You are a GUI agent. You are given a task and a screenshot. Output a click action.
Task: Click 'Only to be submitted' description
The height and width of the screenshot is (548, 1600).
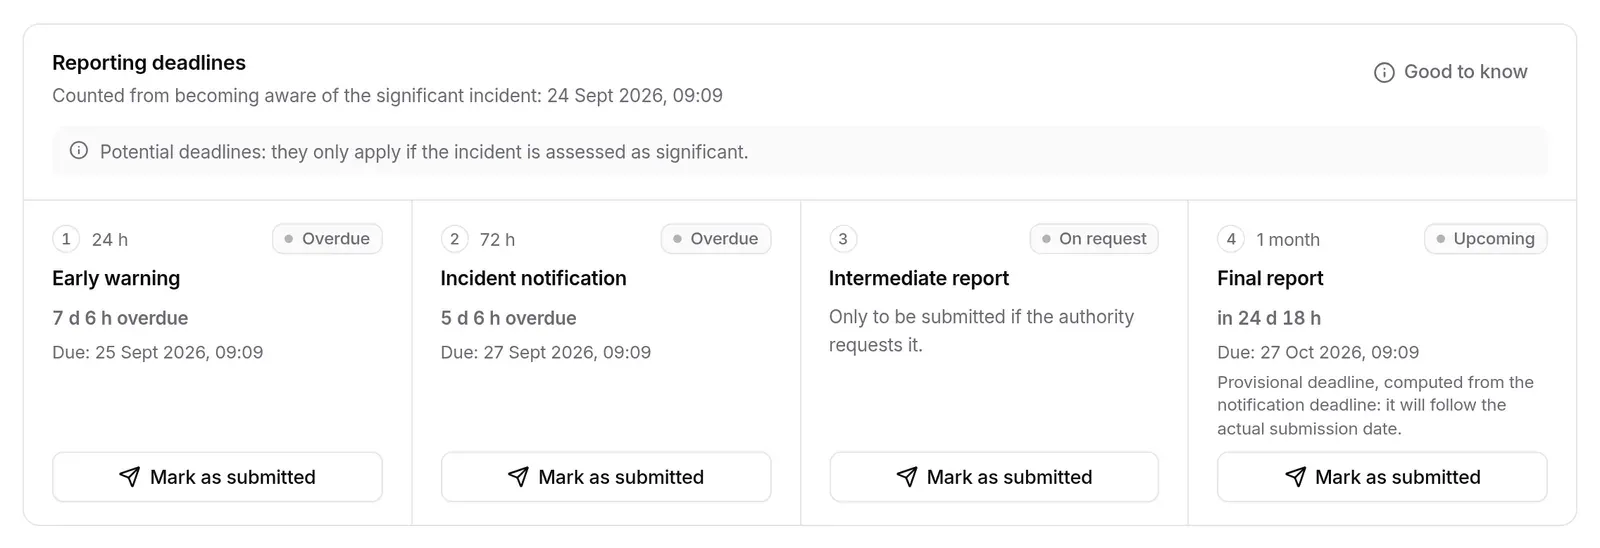[x=981, y=331]
